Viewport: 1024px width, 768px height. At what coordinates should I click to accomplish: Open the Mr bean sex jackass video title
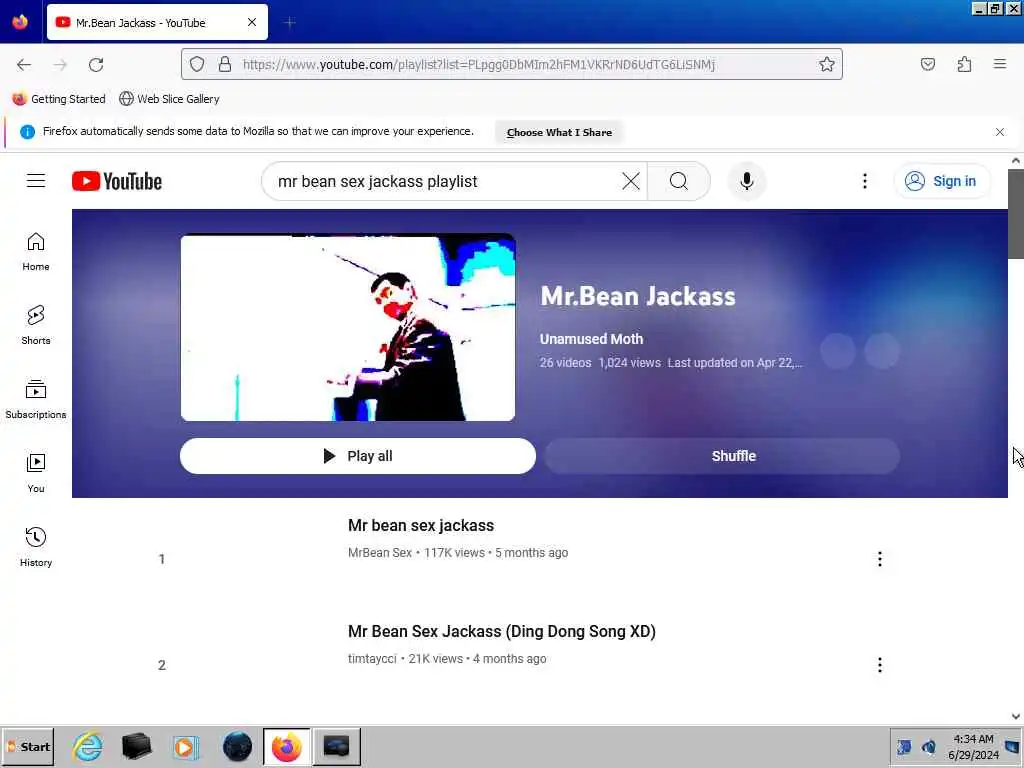421,526
